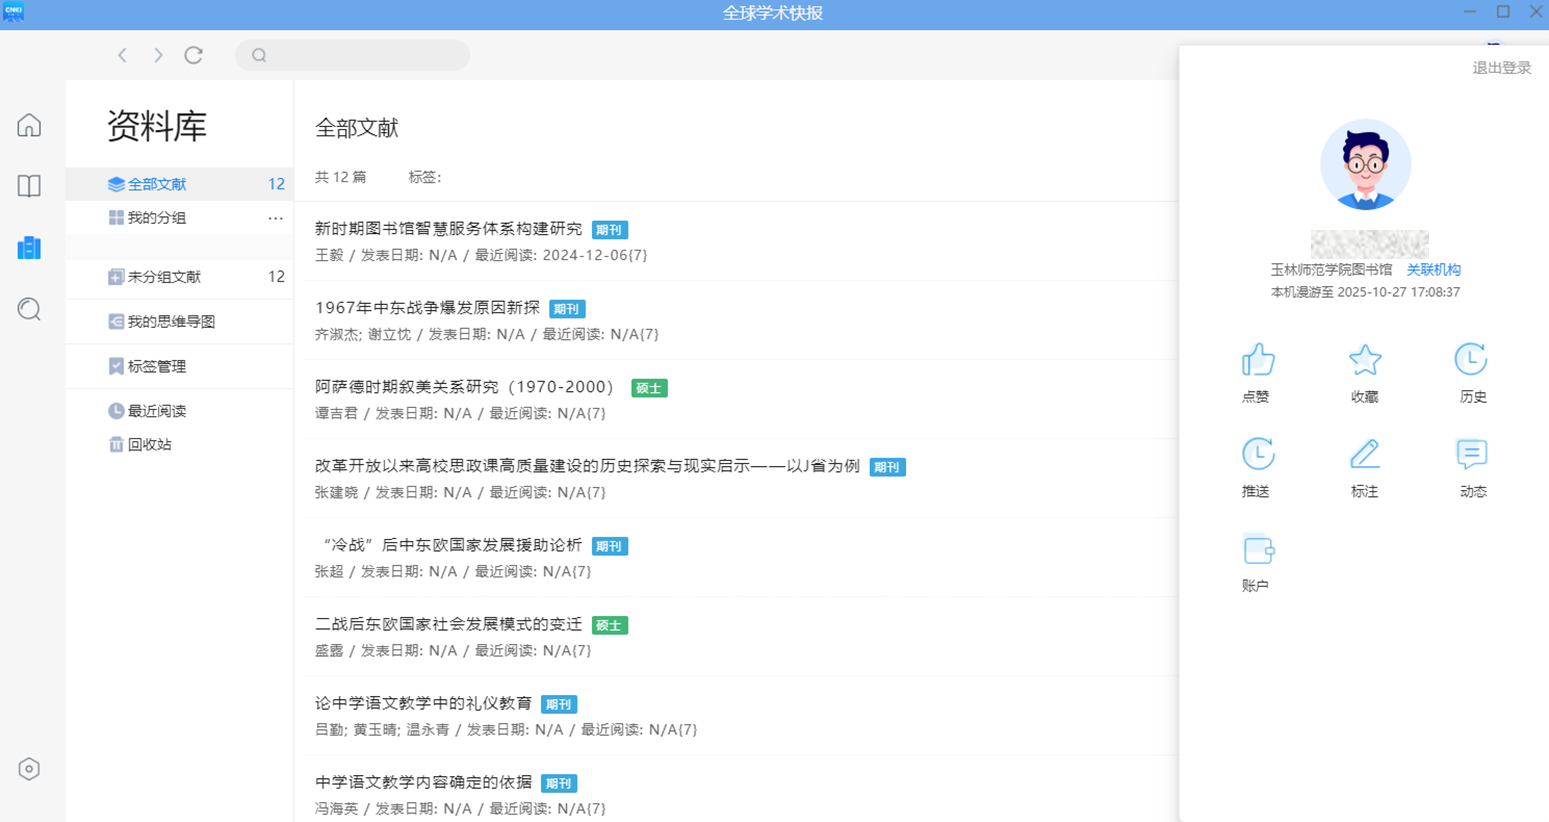Open 动态 message icon
The width and height of the screenshot is (1549, 822).
(x=1471, y=454)
